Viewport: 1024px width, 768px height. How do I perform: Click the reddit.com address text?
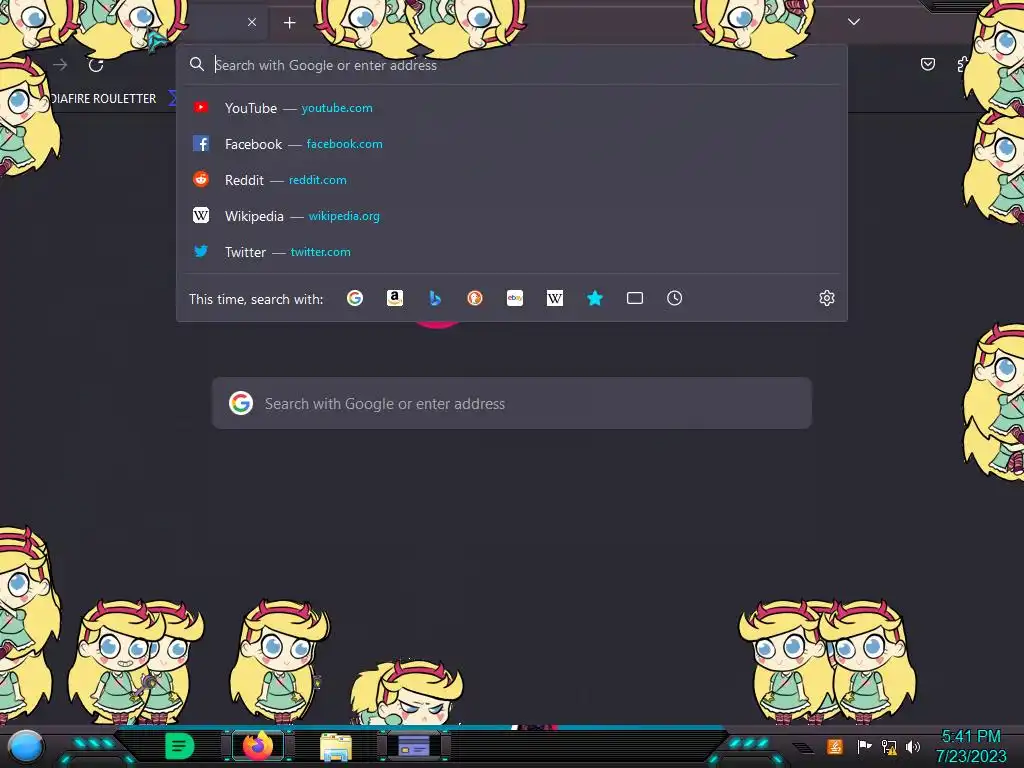(x=317, y=180)
